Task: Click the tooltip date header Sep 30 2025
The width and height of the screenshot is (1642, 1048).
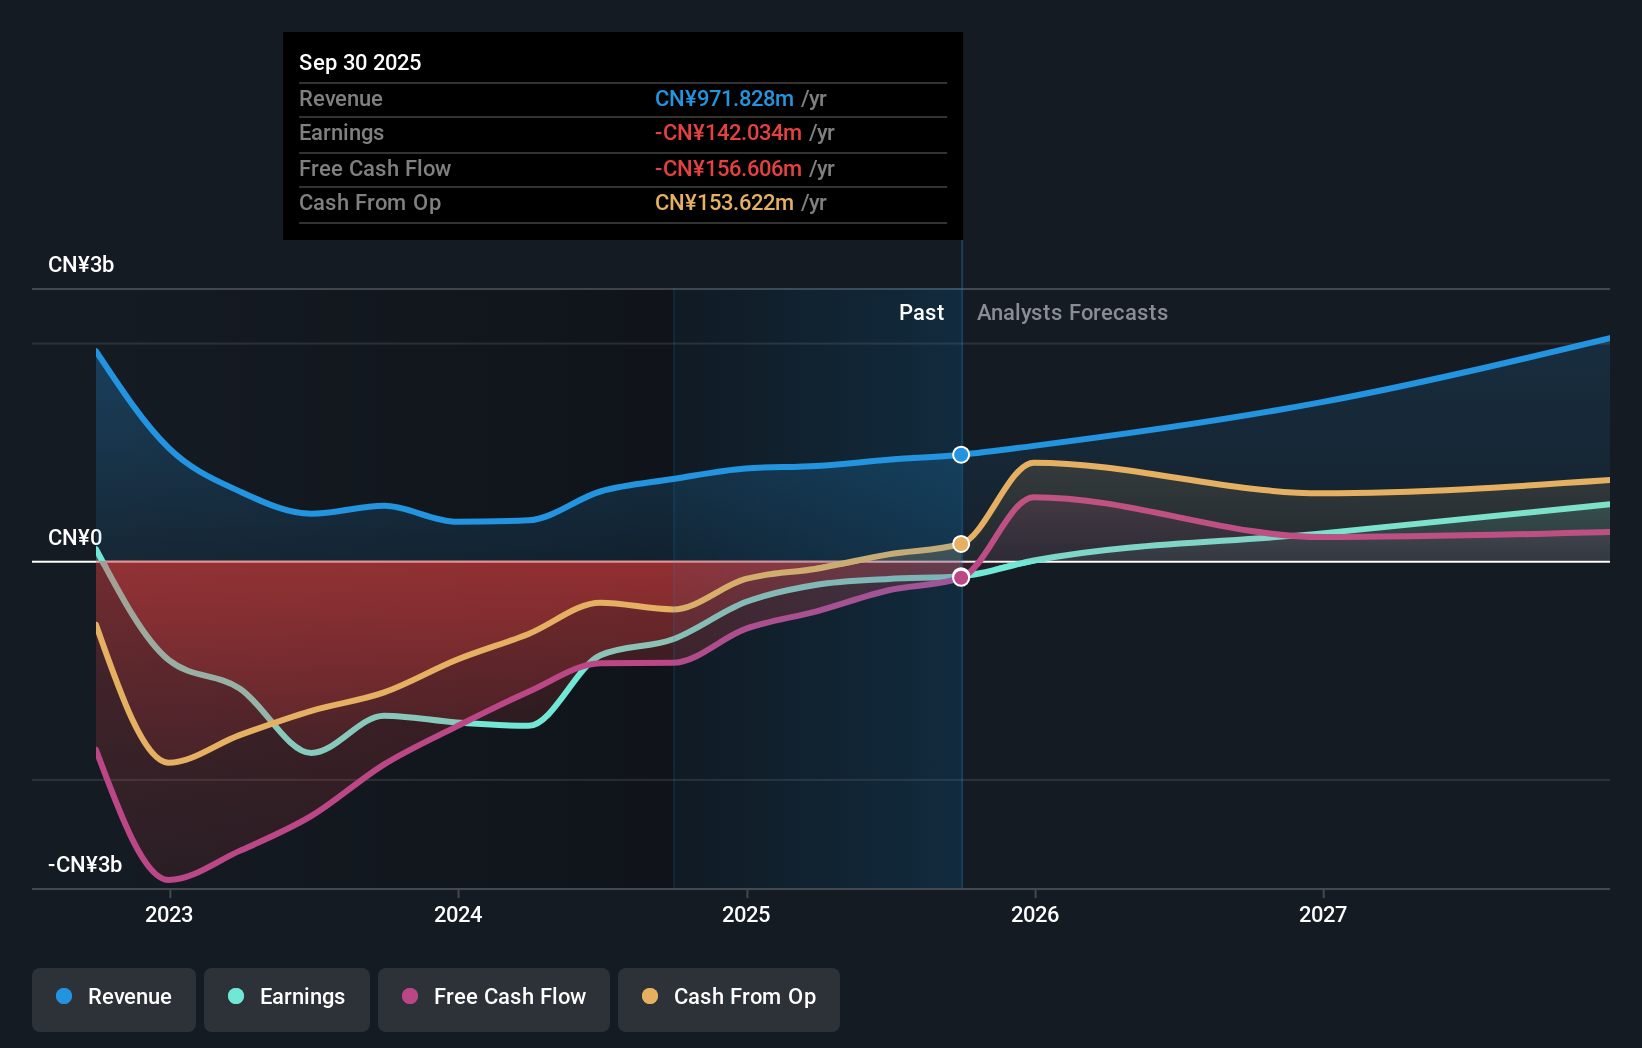Action: [360, 62]
